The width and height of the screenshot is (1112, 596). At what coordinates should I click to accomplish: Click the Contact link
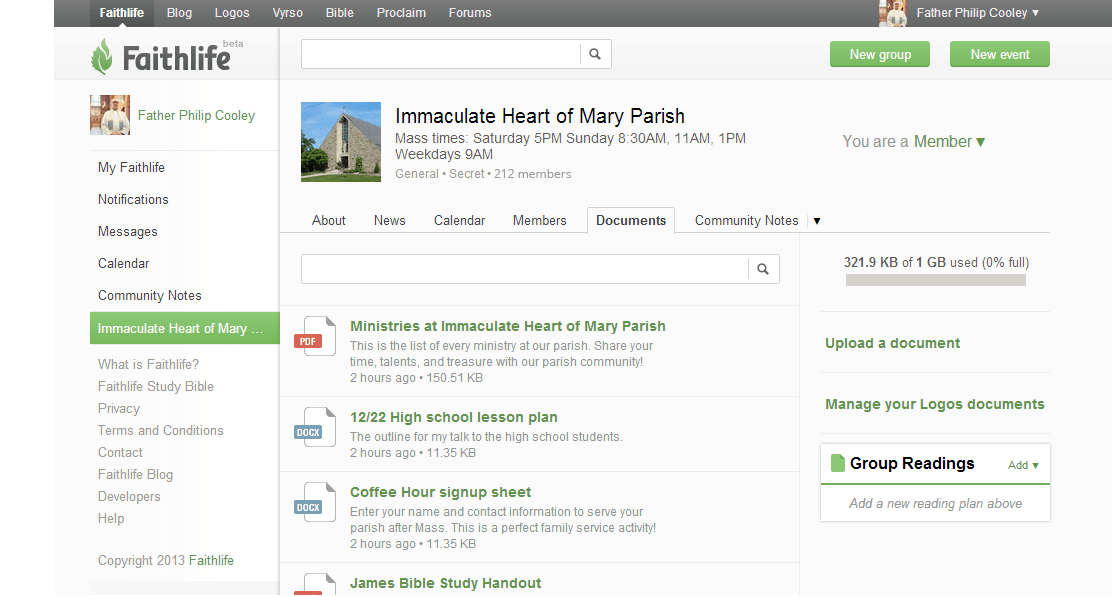tap(120, 453)
